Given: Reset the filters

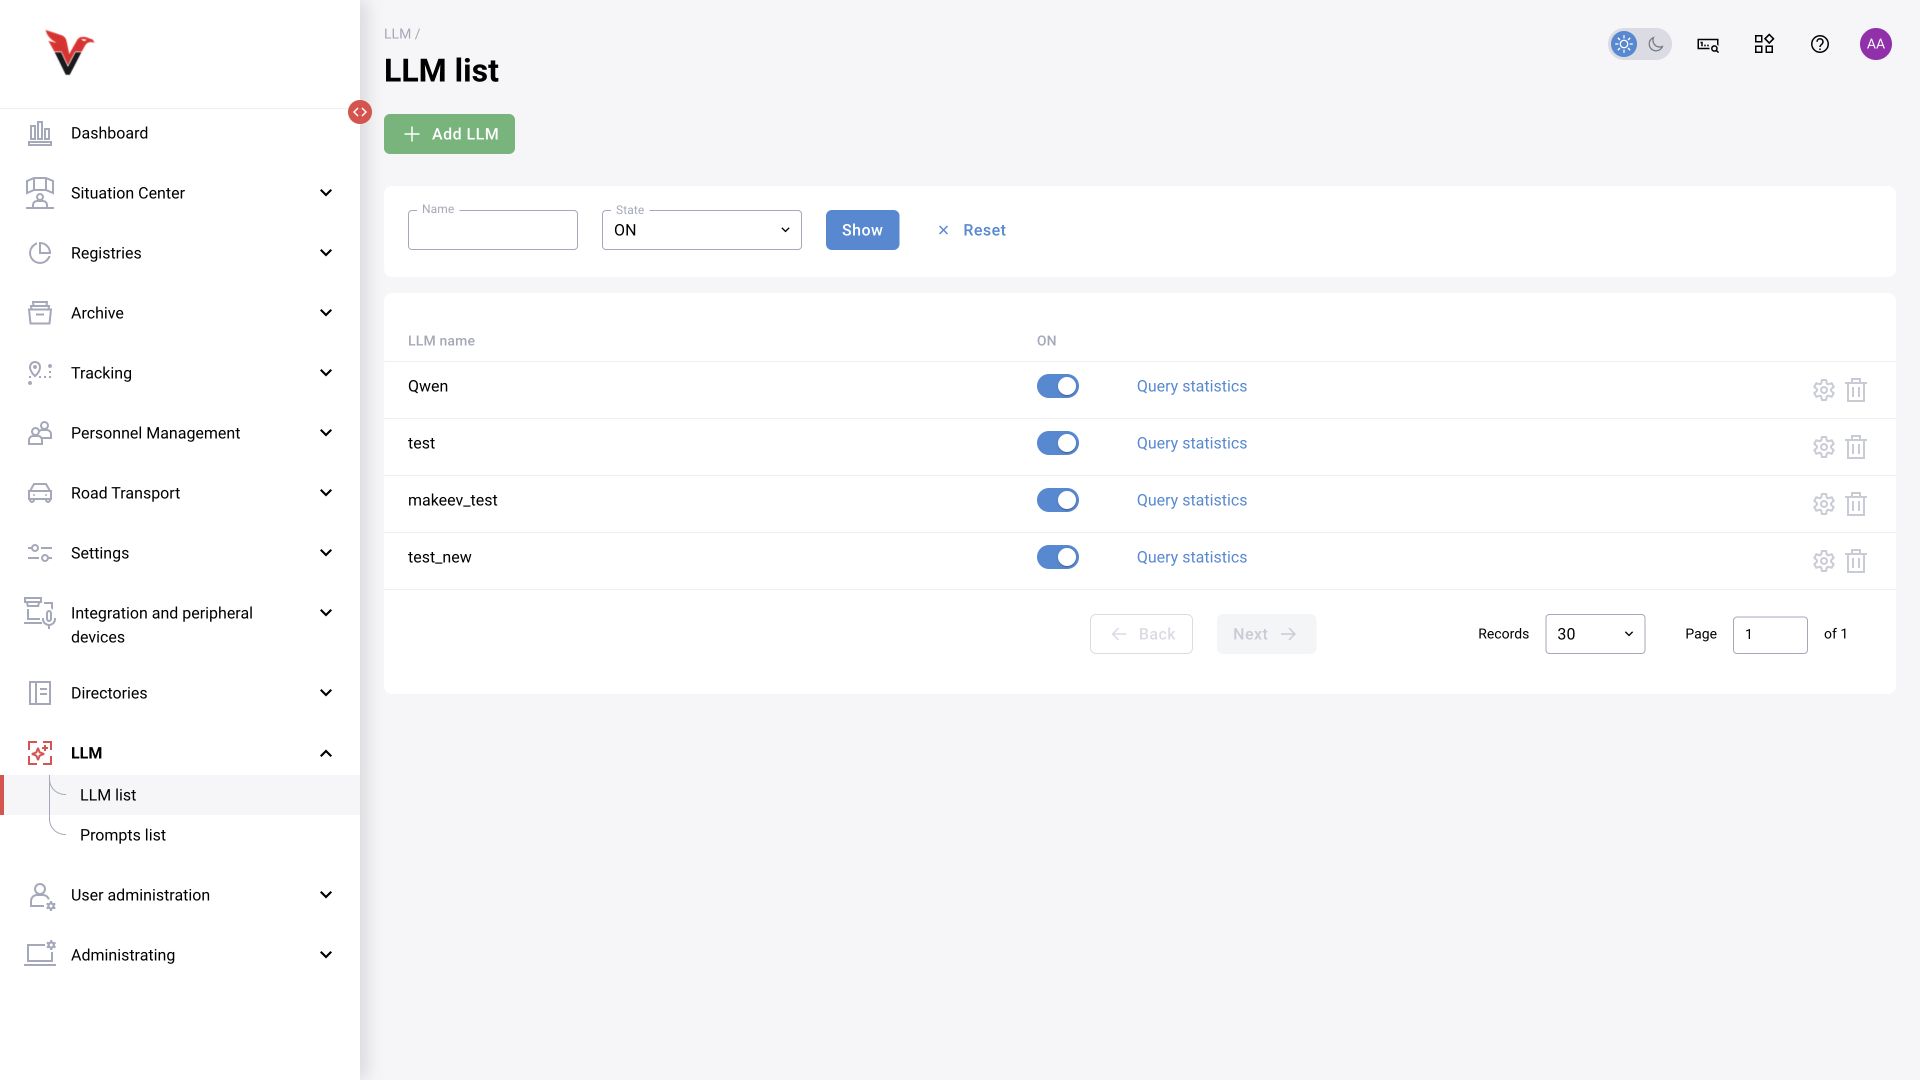Looking at the screenshot, I should (x=971, y=230).
